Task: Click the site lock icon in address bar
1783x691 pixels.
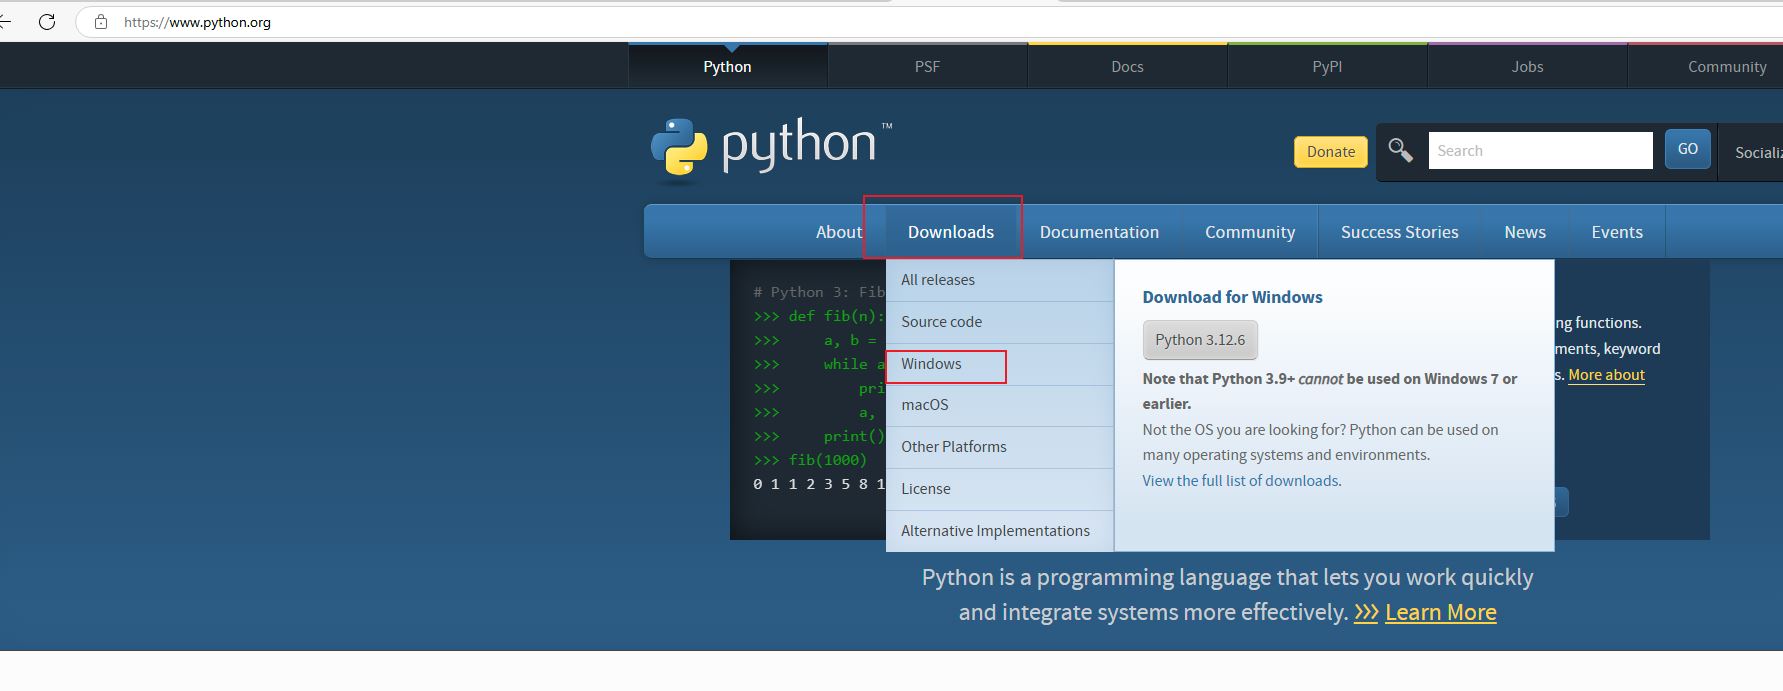Action: pos(100,22)
